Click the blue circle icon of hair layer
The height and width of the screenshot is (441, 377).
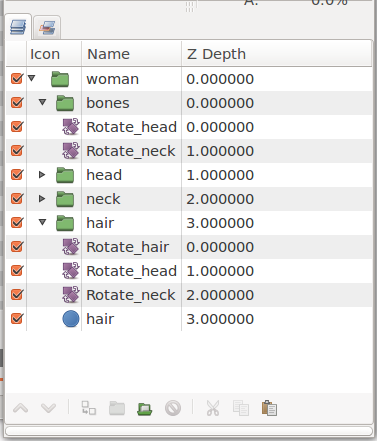pyautogui.click(x=71, y=319)
